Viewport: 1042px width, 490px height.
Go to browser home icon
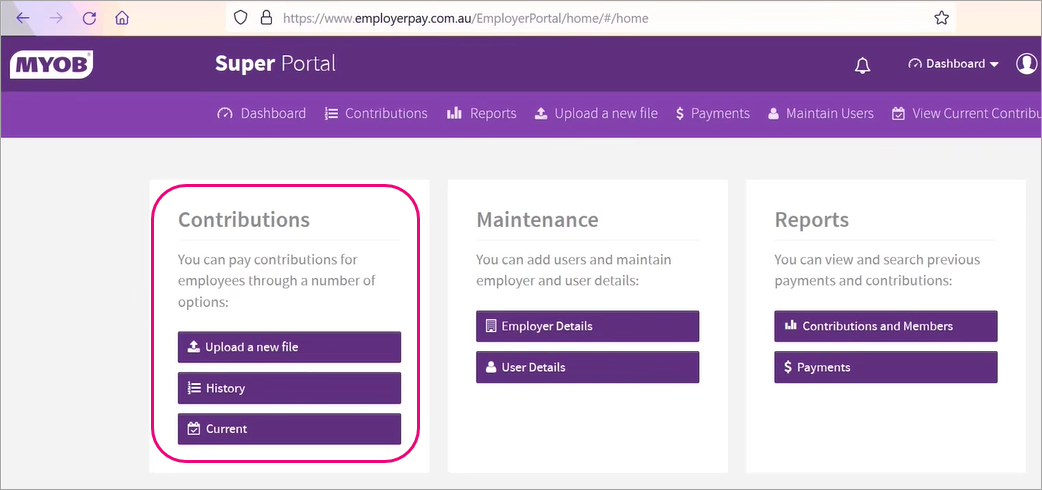[x=122, y=18]
